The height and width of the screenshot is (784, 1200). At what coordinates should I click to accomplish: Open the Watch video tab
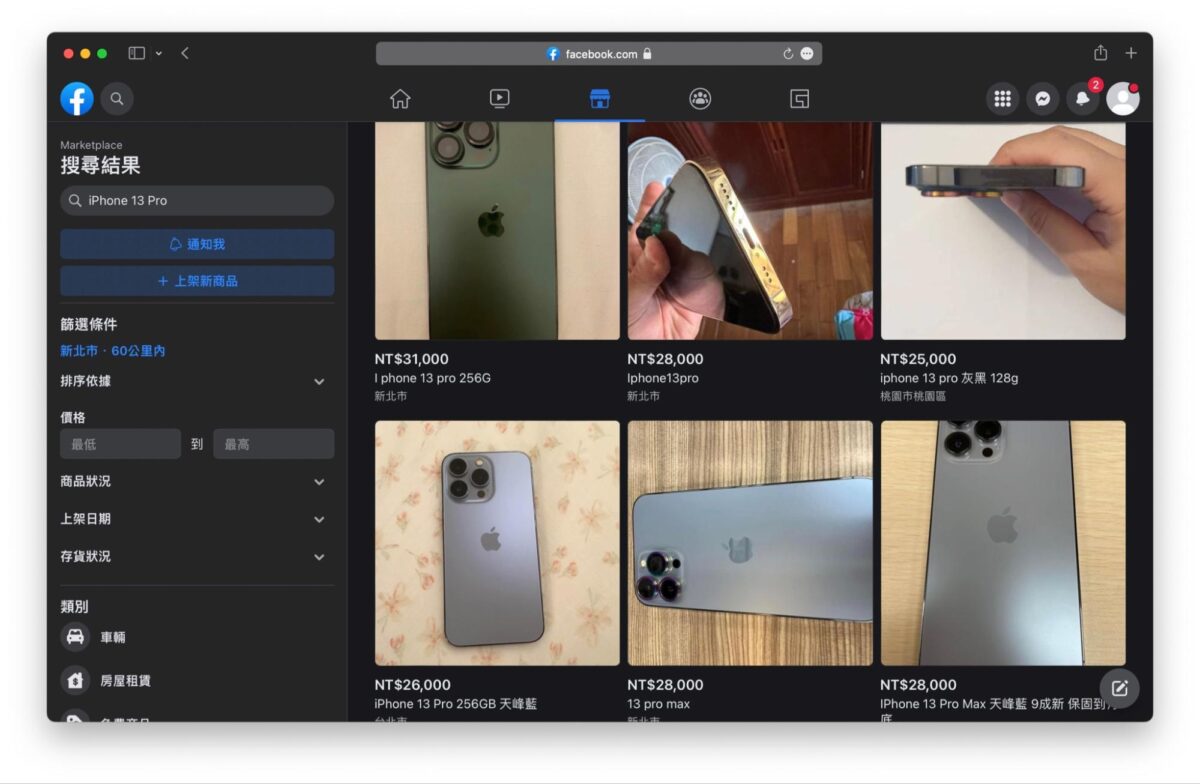(500, 98)
